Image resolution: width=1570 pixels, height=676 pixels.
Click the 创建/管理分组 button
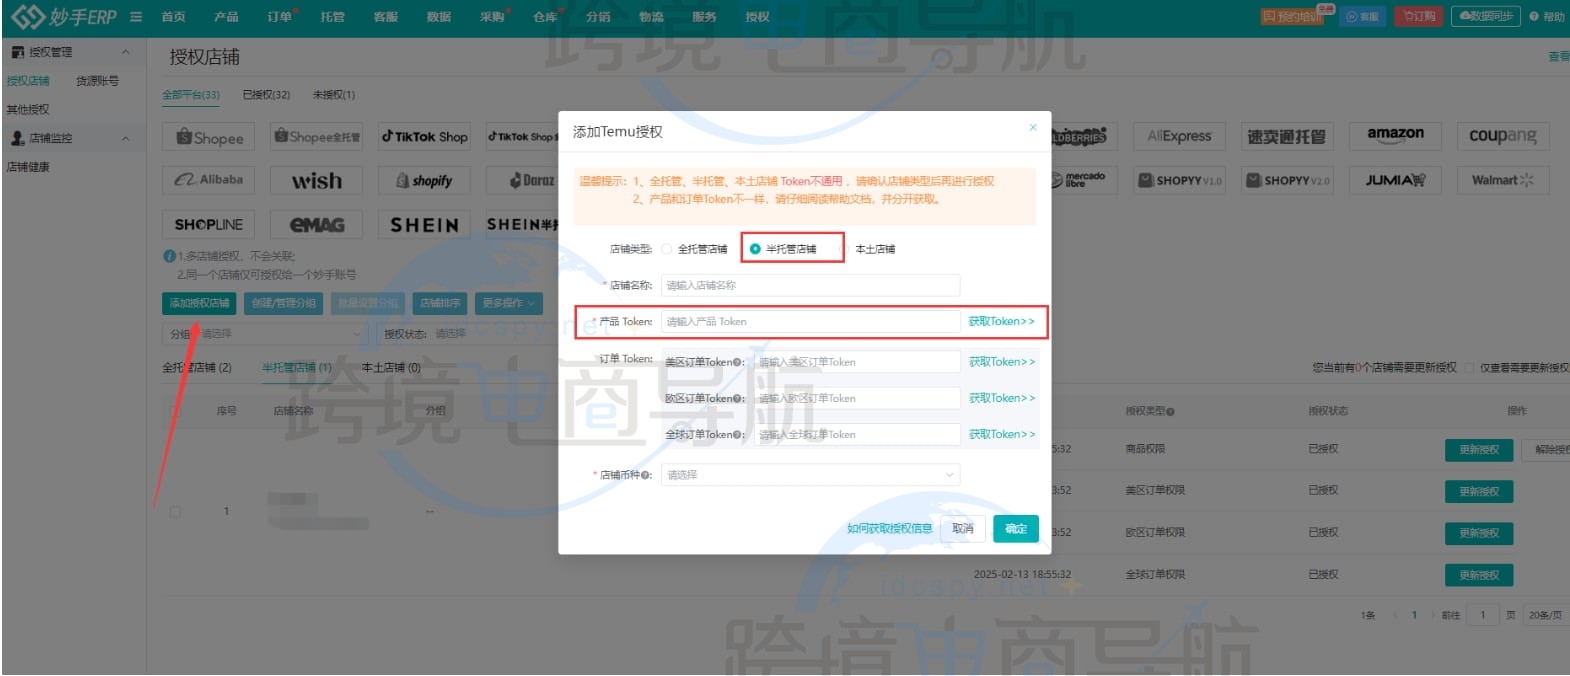[284, 303]
